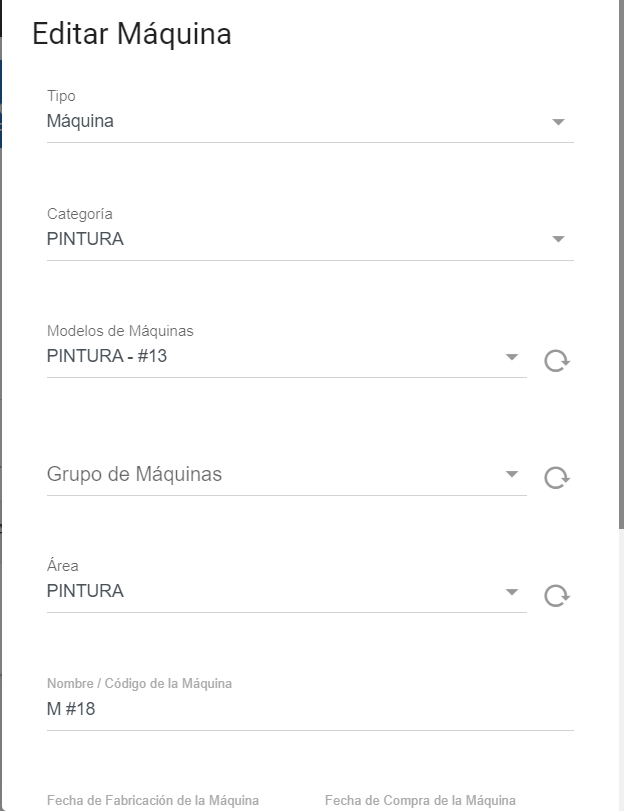Open the Grupo de Máquinas dropdown arrow
This screenshot has height=811, width=624.
pos(512,474)
